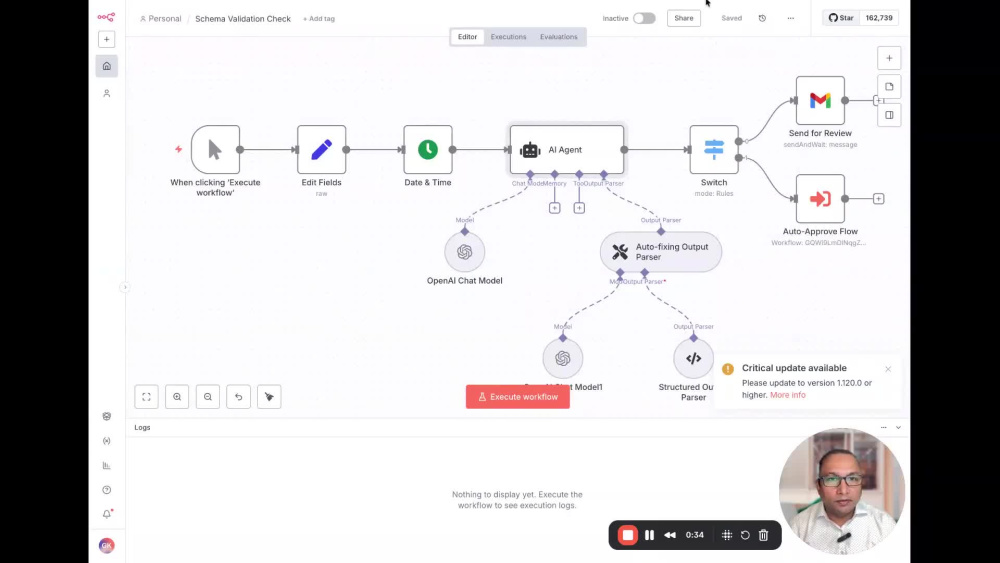Screen dimensions: 1000x563
Task: Click the plus button in left sidebar
Action: click(107, 40)
